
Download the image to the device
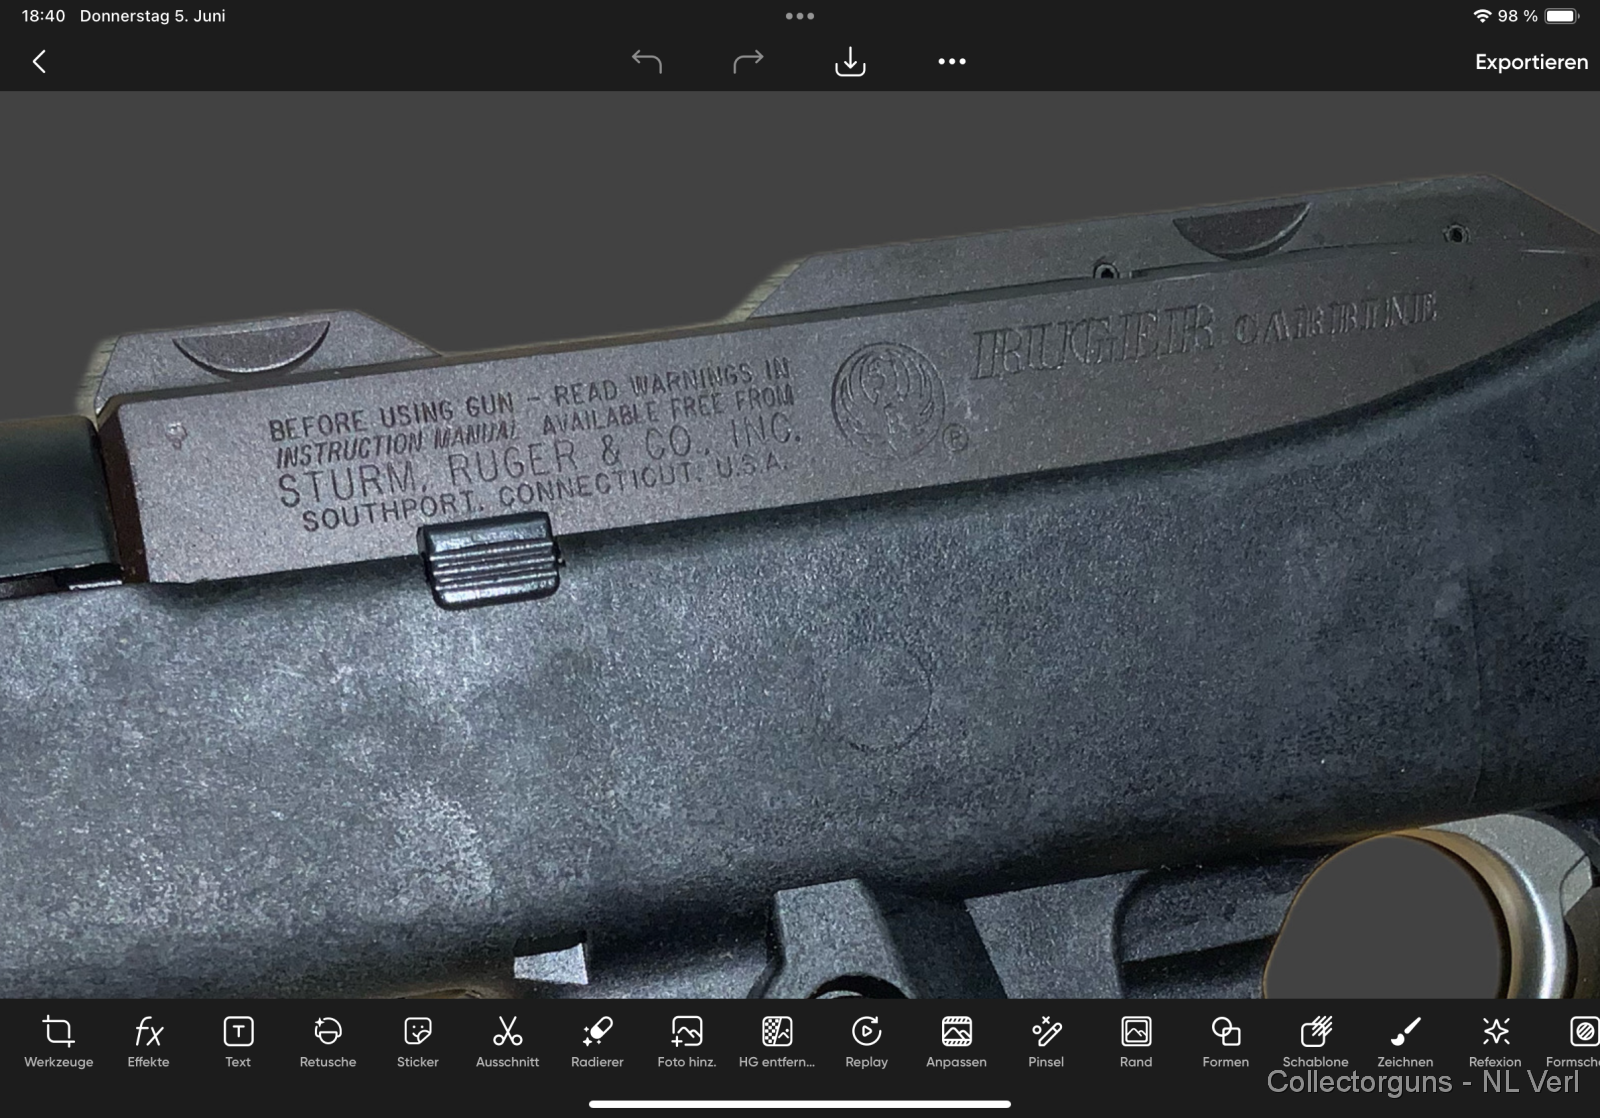click(x=850, y=62)
